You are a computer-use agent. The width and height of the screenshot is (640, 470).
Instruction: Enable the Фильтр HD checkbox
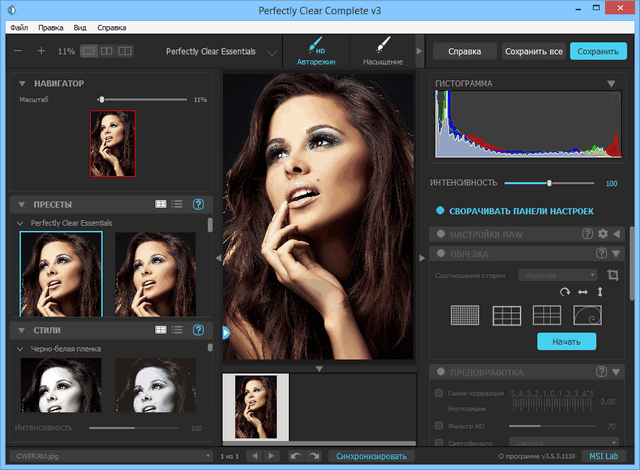(x=440, y=426)
